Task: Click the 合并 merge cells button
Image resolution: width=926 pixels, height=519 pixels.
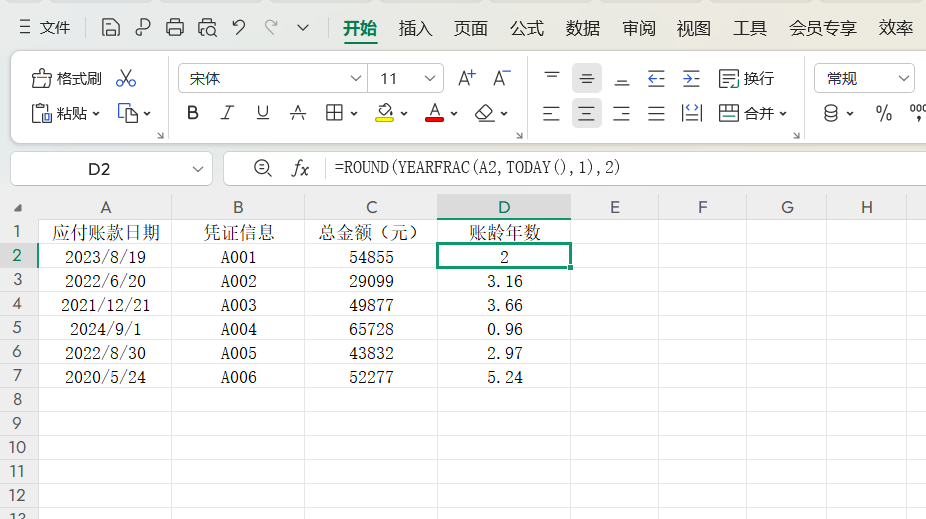Action: 751,114
